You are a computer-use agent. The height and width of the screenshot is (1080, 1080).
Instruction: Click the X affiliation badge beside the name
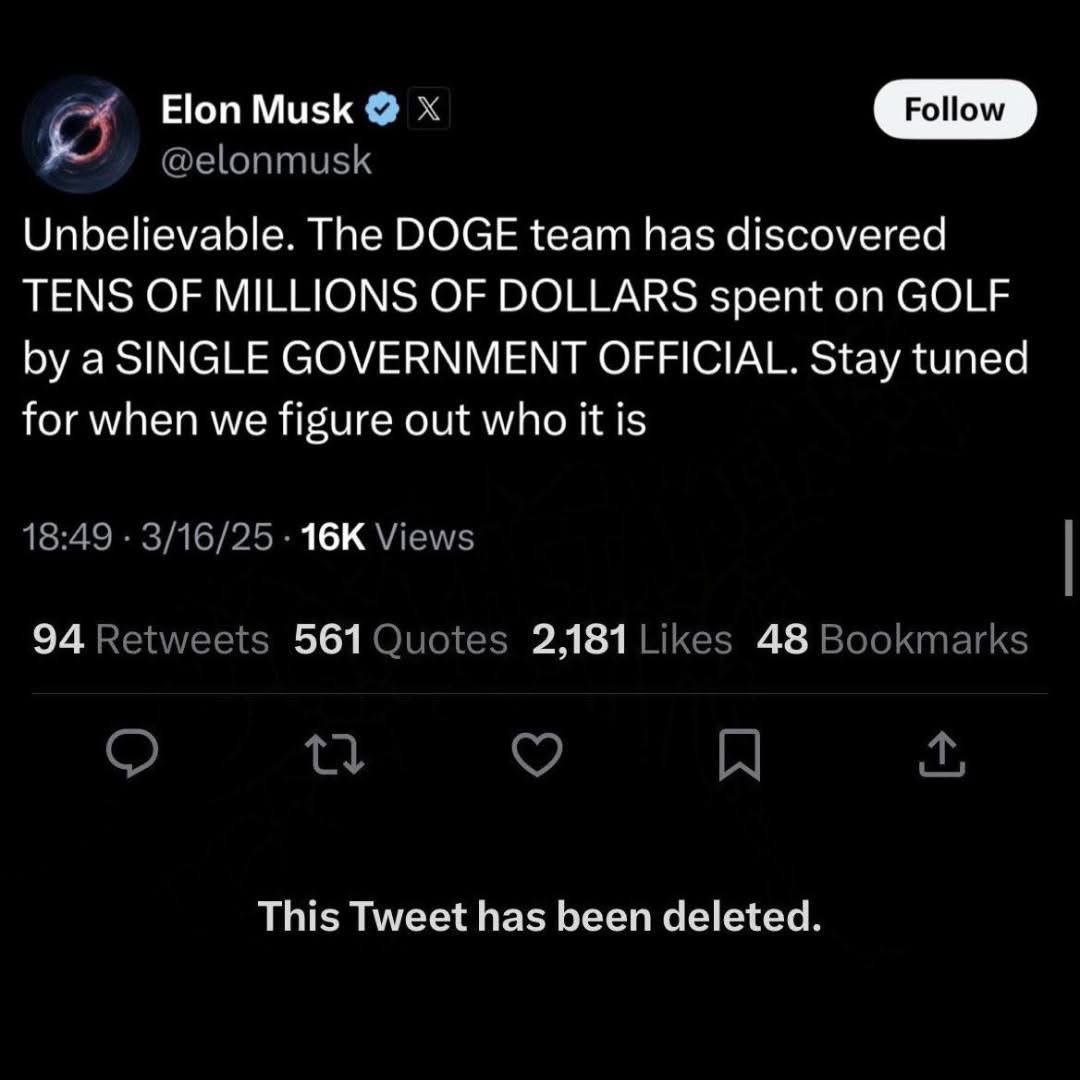coord(427,110)
